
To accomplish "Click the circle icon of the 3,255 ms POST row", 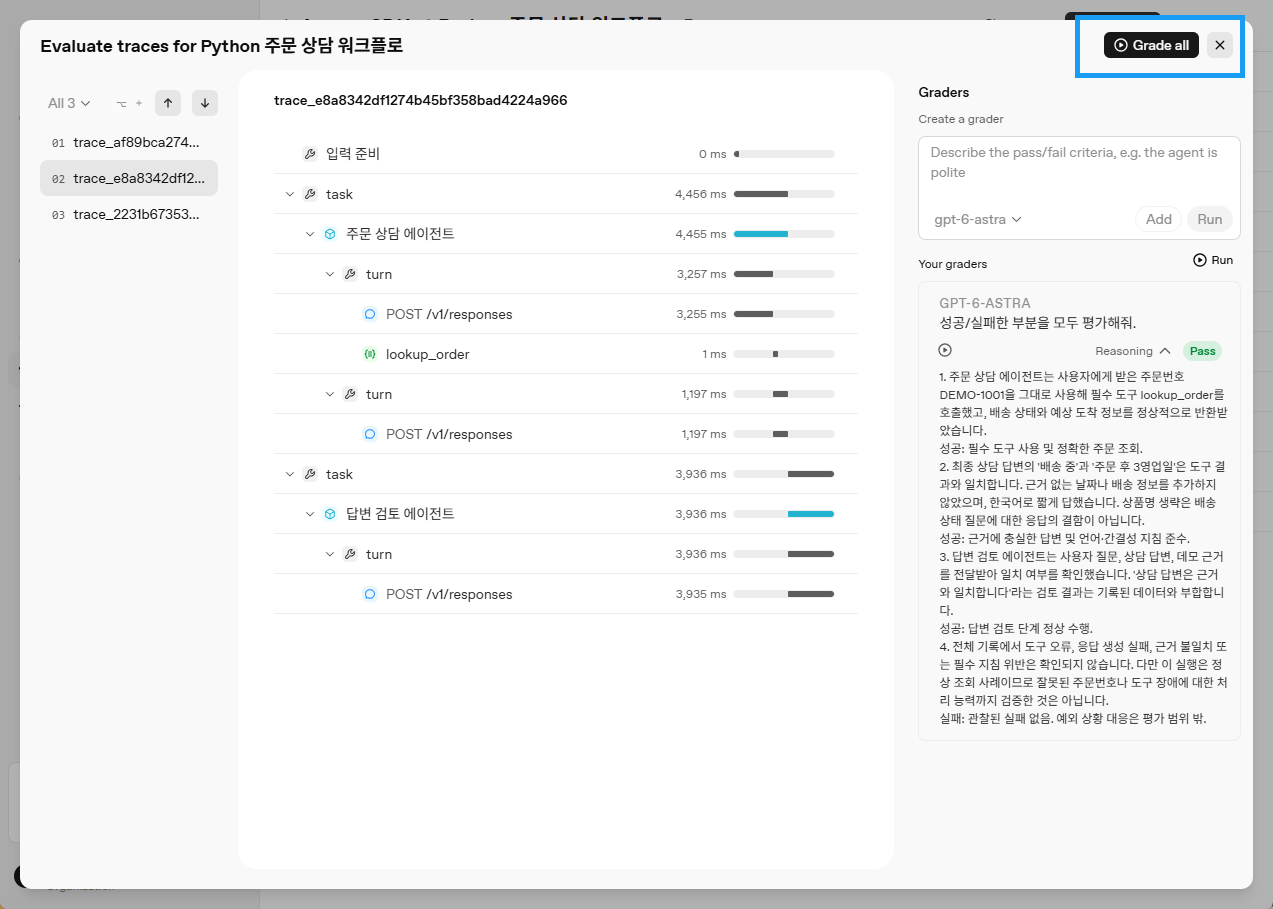I will pyautogui.click(x=370, y=314).
